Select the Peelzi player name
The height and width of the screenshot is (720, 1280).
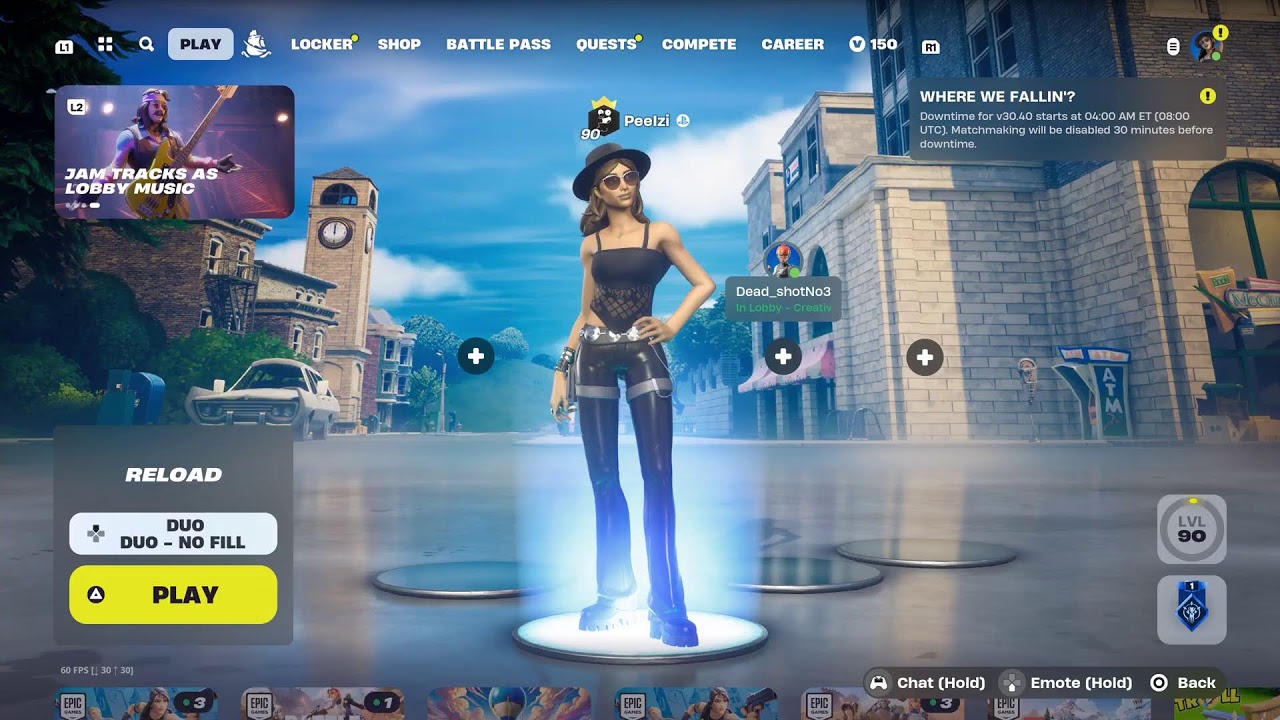(647, 121)
